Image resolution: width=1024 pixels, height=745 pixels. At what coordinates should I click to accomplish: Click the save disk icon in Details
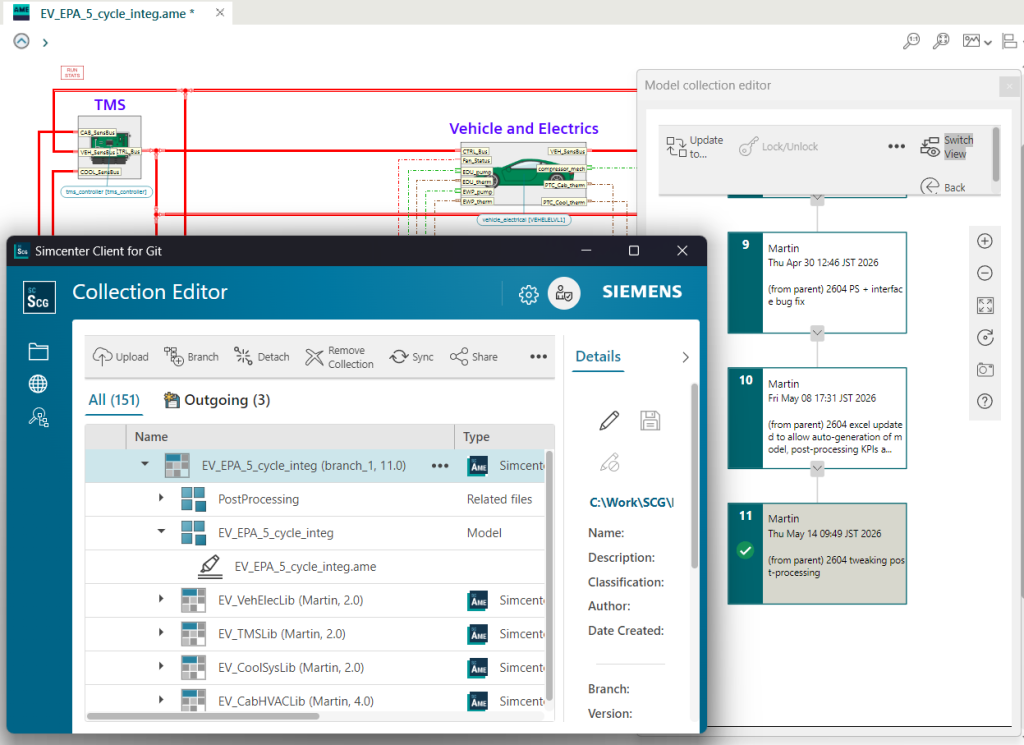pos(650,420)
